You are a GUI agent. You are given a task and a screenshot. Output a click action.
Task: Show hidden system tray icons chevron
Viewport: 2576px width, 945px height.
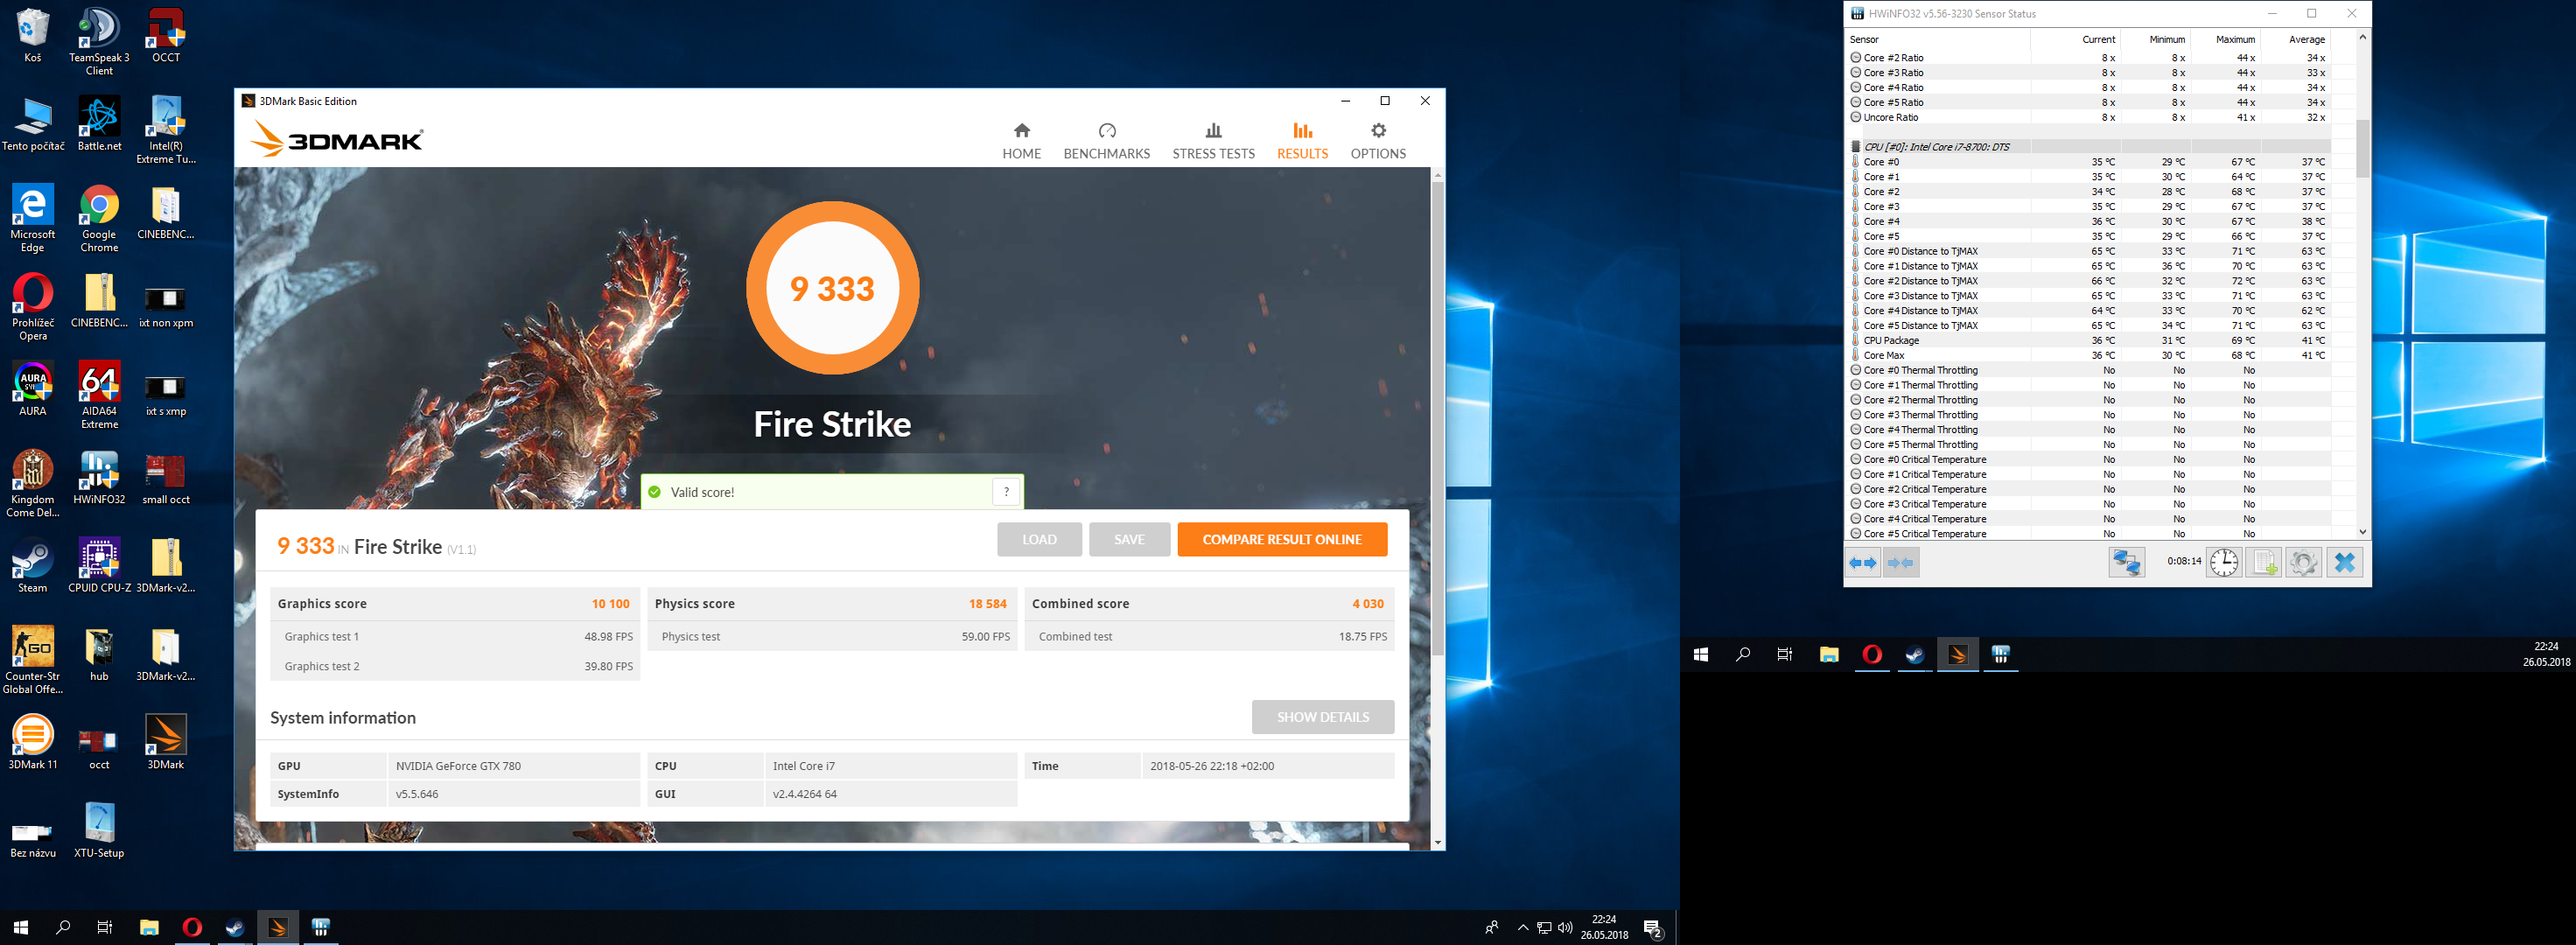(x=1522, y=927)
